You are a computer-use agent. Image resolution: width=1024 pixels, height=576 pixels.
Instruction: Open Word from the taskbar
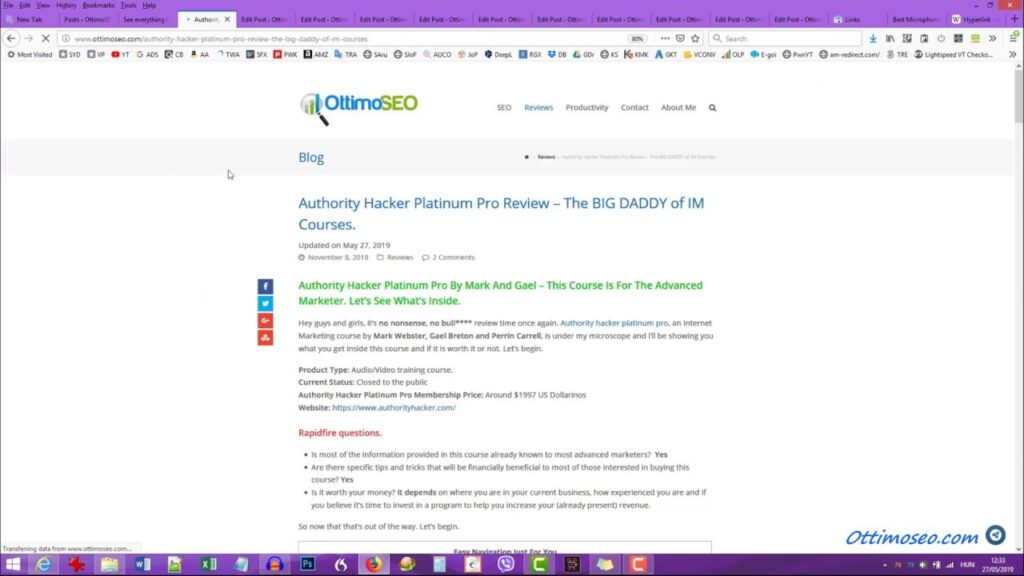(x=142, y=564)
